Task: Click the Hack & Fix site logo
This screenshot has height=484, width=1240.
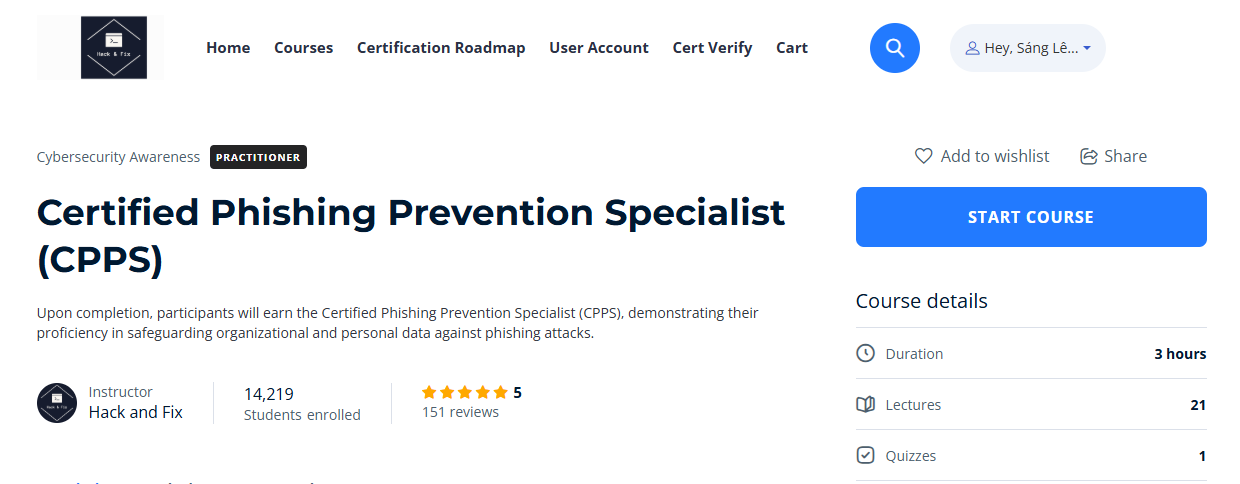Action: tap(113, 48)
